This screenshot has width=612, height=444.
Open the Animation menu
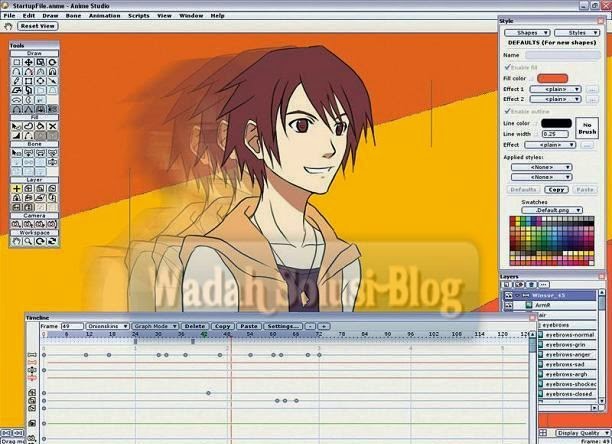click(x=105, y=16)
